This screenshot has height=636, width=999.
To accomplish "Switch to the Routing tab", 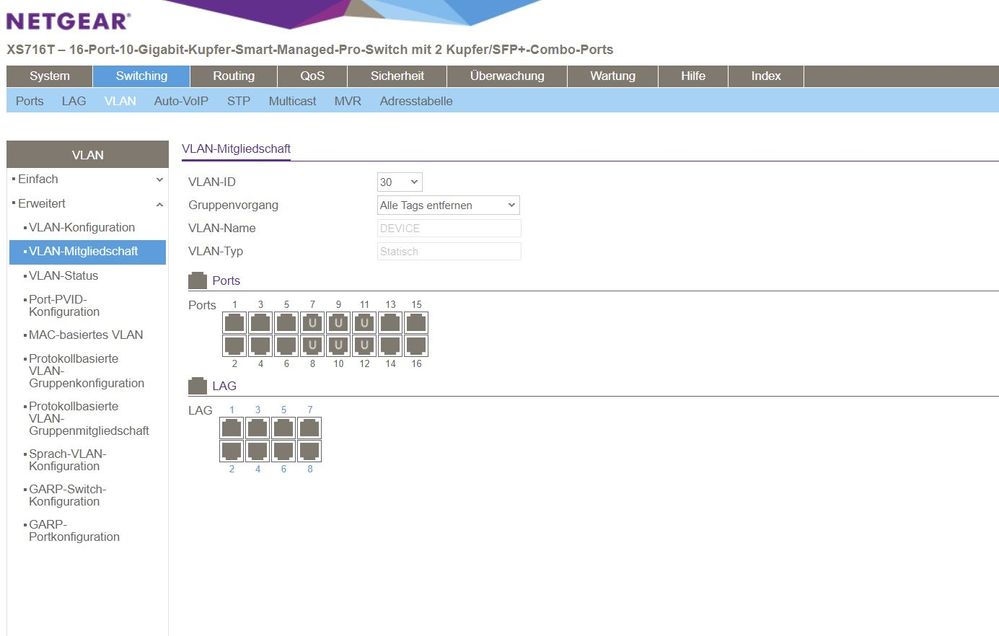I will [x=233, y=76].
